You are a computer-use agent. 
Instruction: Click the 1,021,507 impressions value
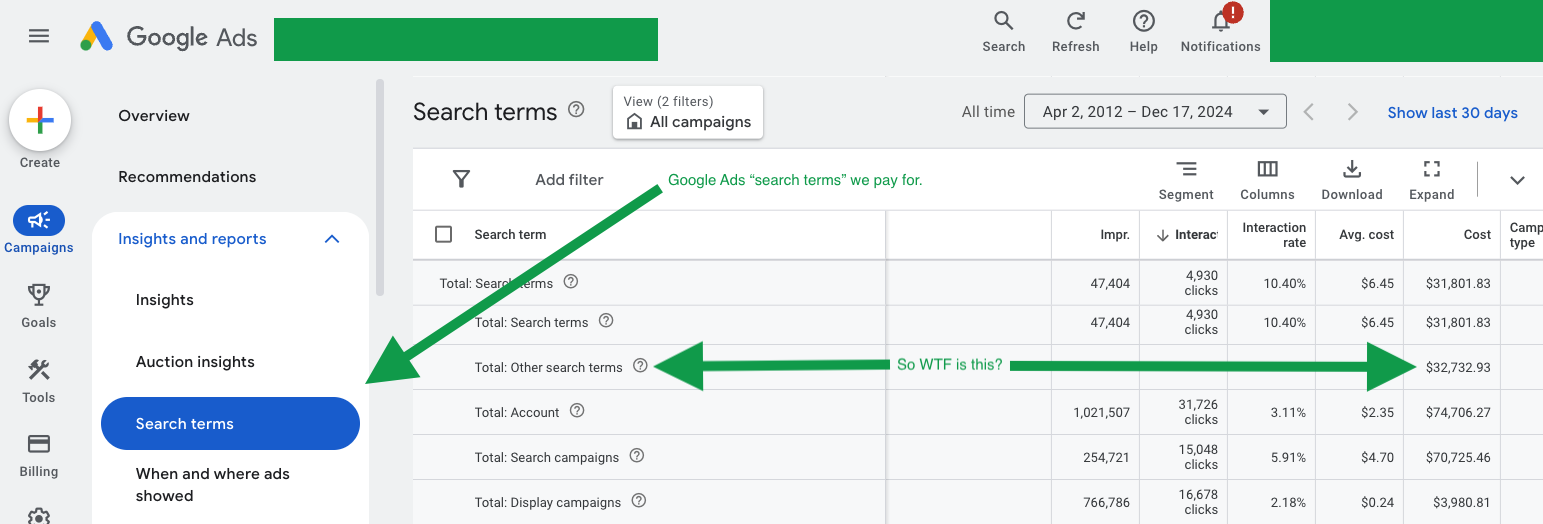(x=1100, y=412)
